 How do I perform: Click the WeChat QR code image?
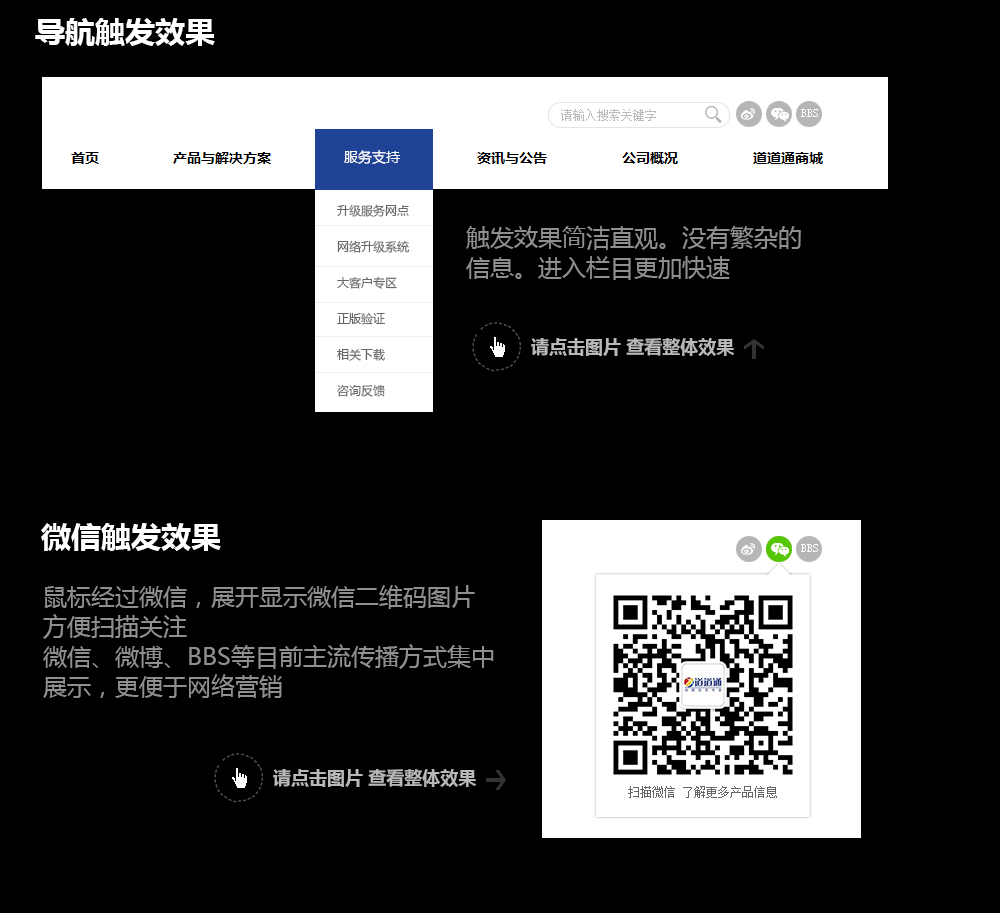(x=703, y=685)
